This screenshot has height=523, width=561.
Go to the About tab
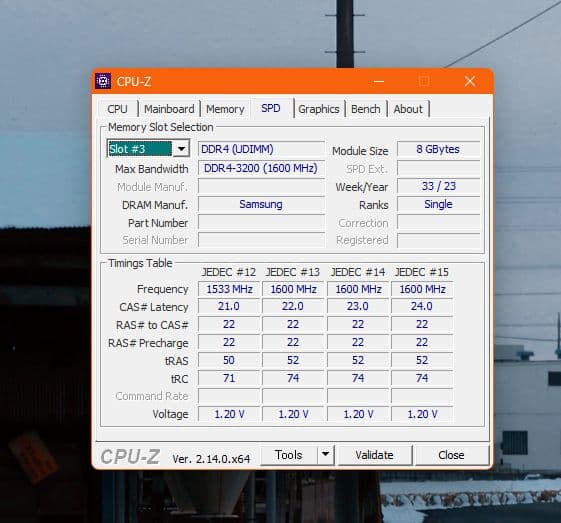[x=408, y=109]
